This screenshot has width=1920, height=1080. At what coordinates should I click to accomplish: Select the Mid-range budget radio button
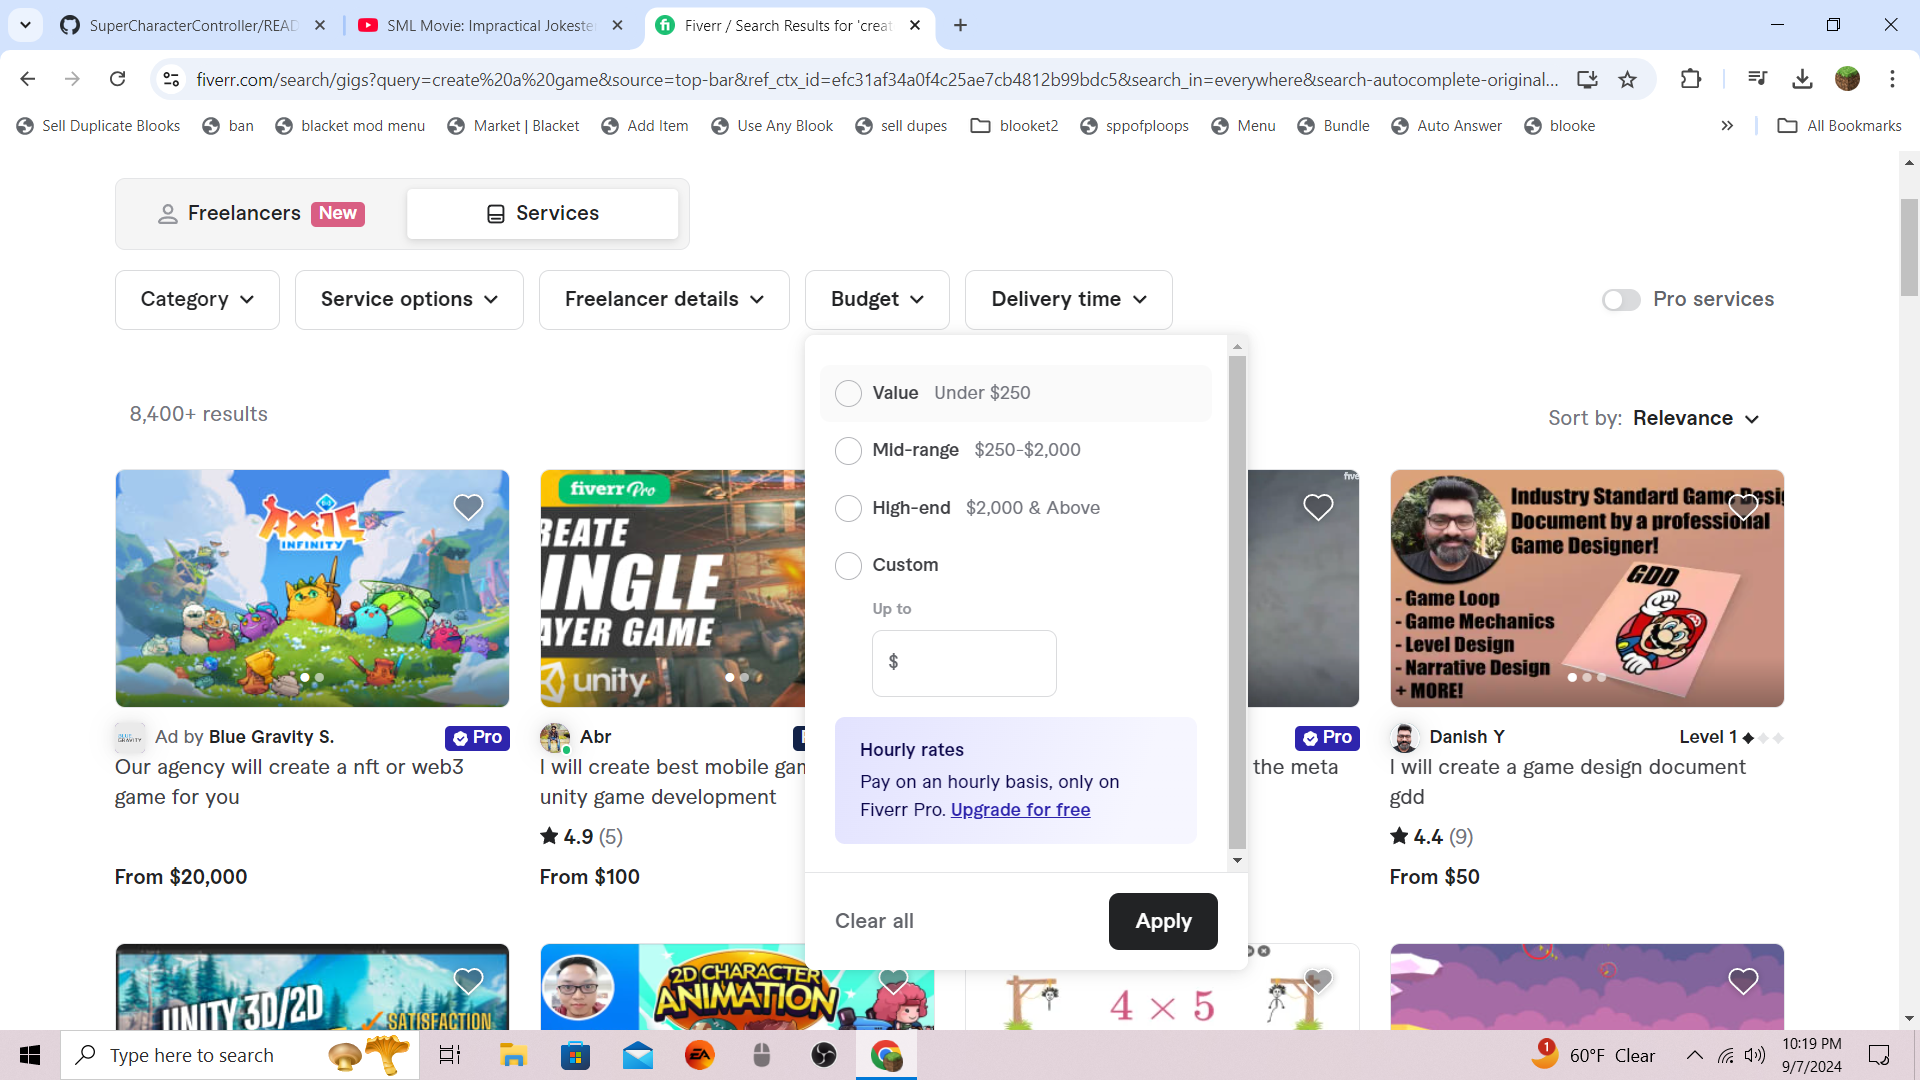pos(848,450)
